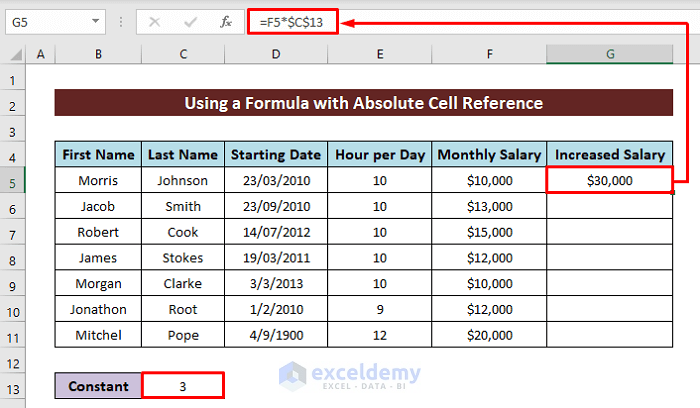This screenshot has height=408, width=700.
Task: Click the Name Box showing G5
Action: click(x=55, y=22)
